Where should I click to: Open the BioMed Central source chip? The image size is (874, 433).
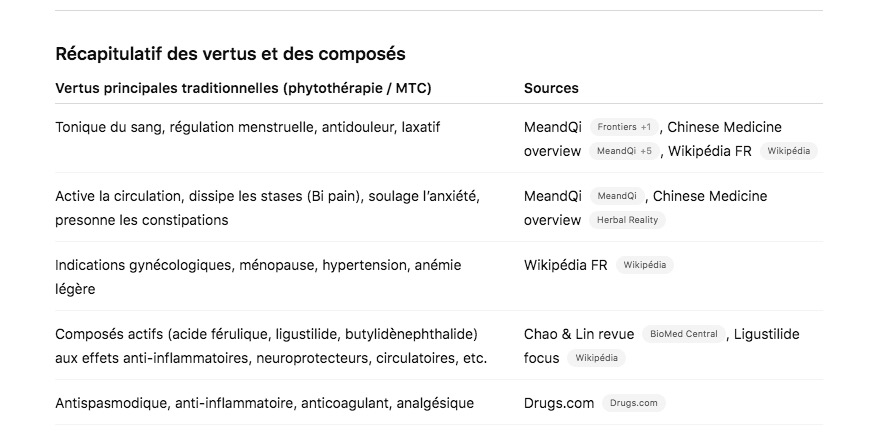684,334
